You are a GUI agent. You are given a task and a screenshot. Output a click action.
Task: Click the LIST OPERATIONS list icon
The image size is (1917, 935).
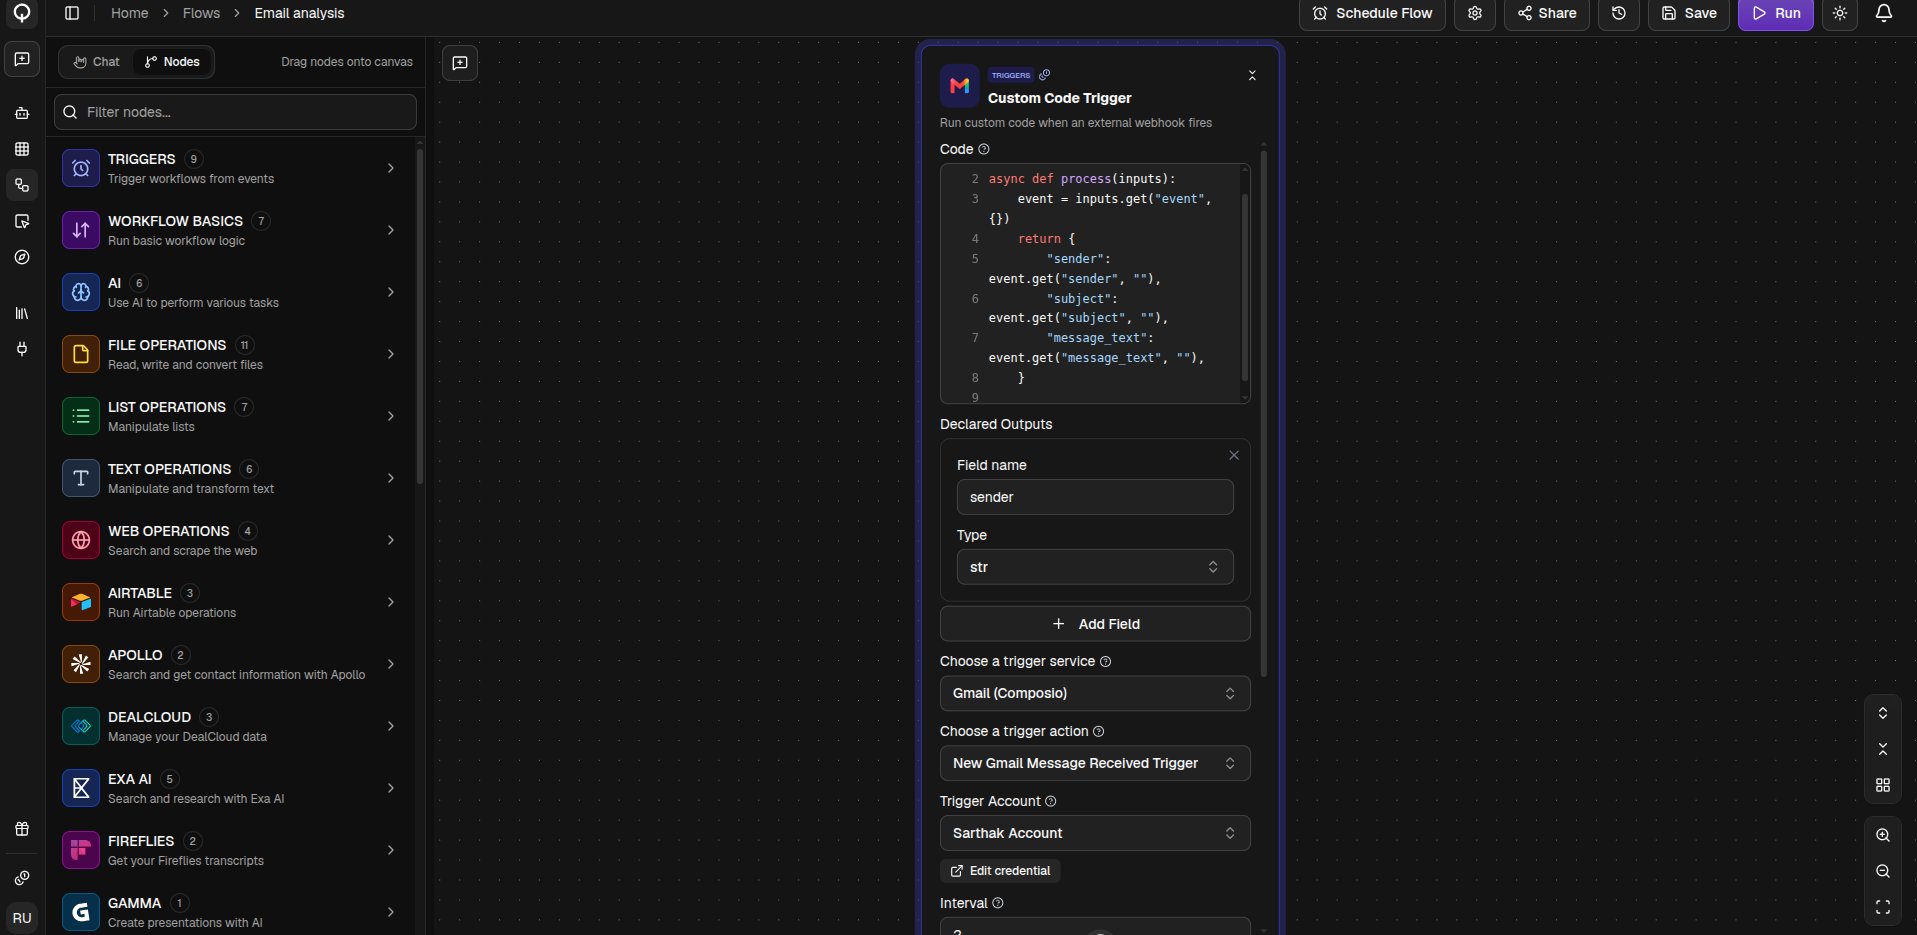pos(81,416)
